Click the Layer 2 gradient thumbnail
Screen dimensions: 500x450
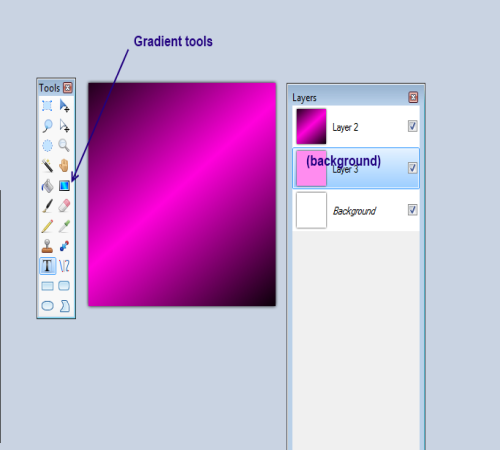(311, 126)
